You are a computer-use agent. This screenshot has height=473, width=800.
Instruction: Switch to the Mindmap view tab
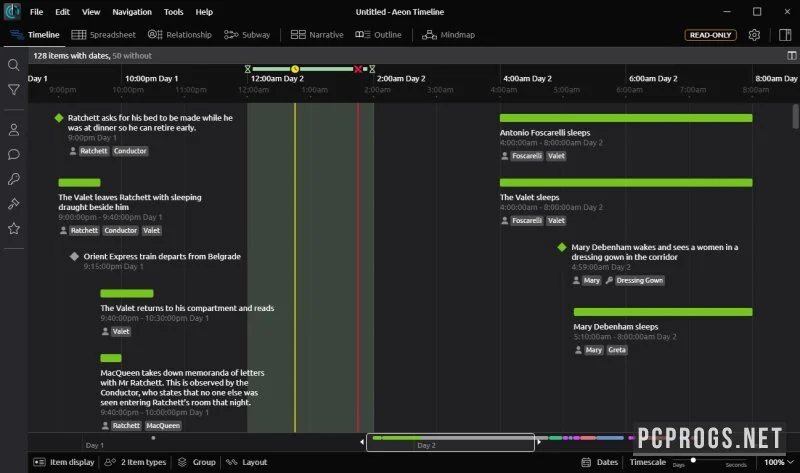click(448, 35)
